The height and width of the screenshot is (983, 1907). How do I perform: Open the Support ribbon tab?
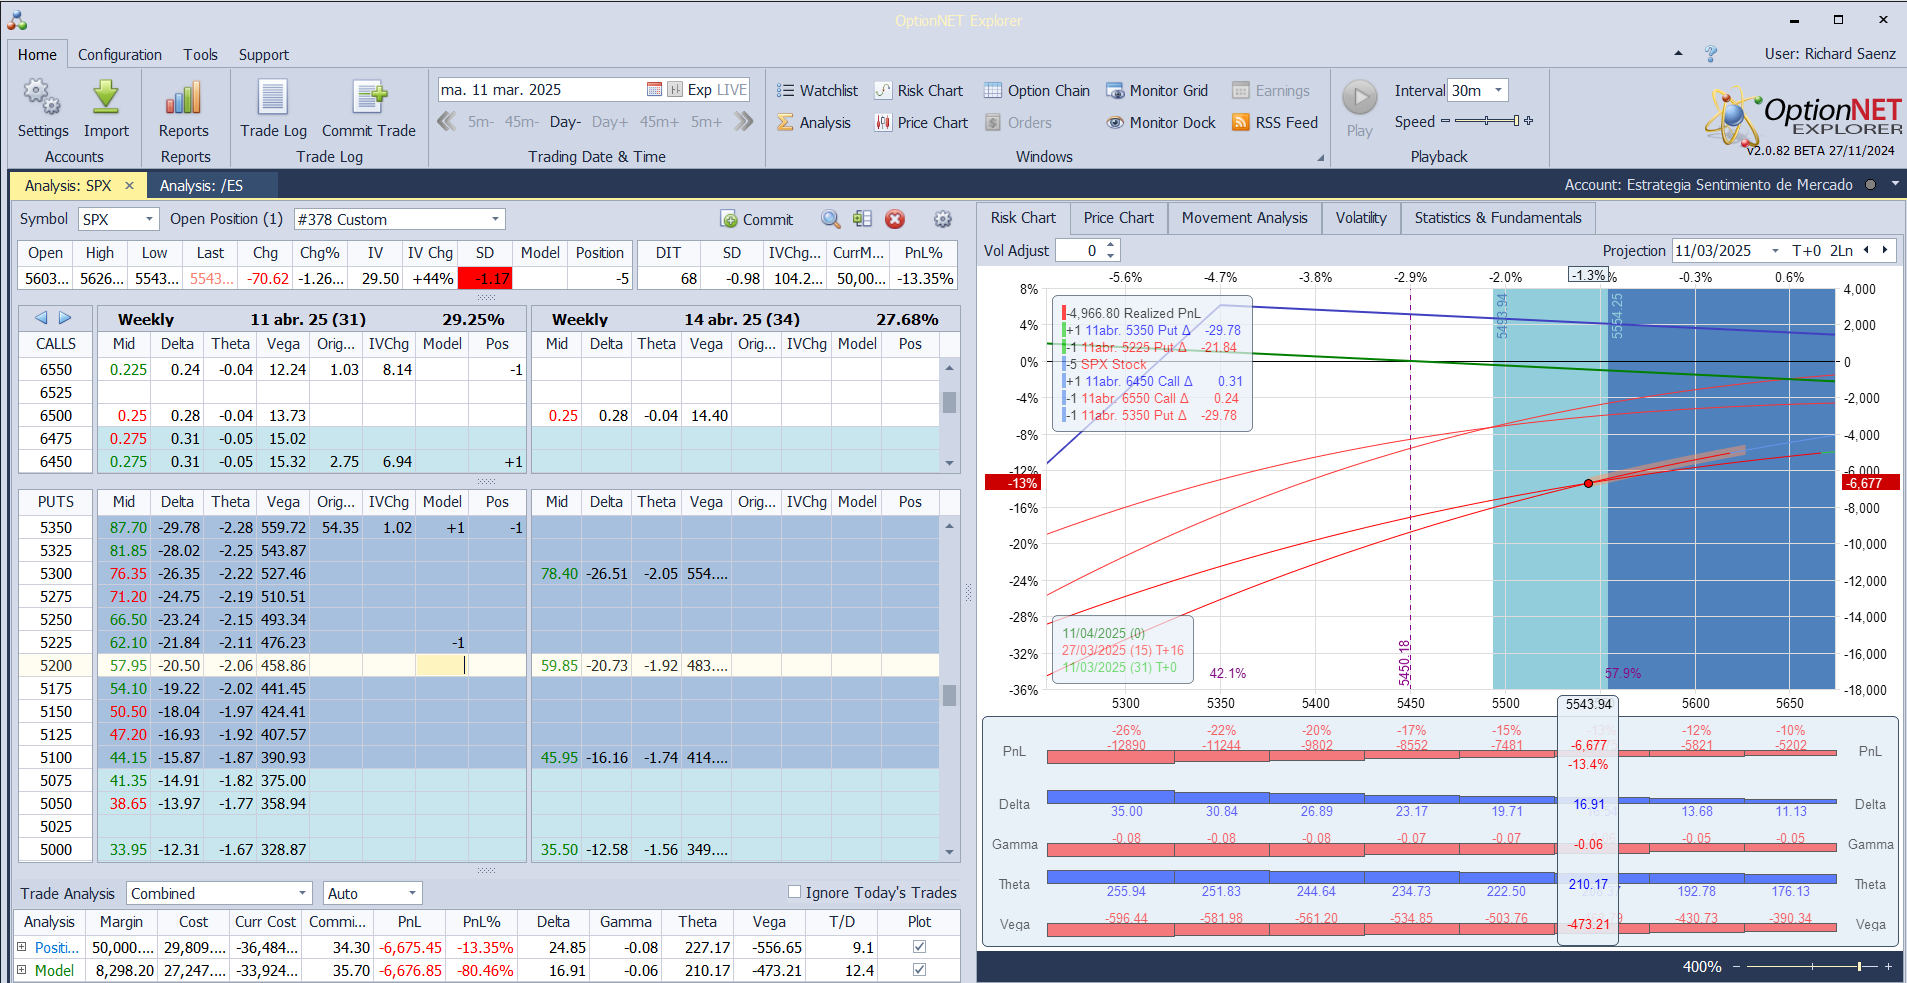click(x=263, y=54)
